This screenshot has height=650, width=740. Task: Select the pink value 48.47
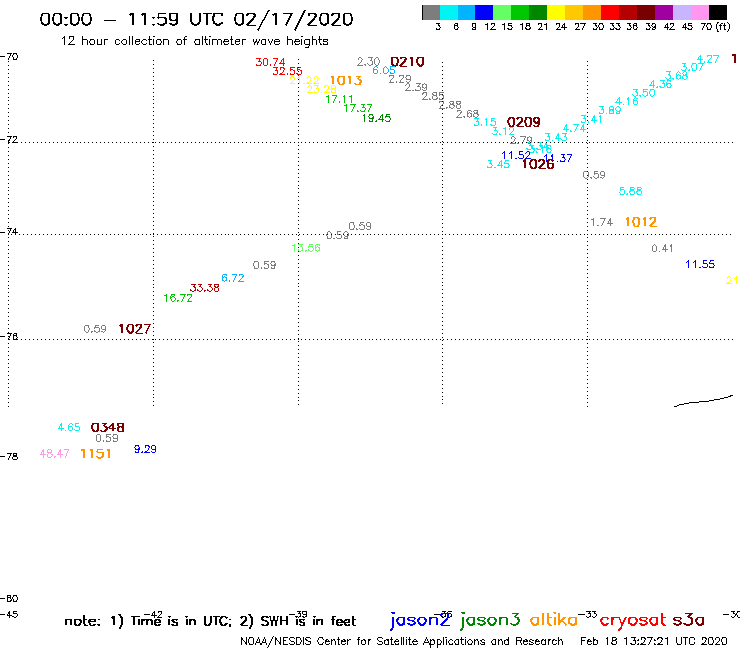click(54, 454)
